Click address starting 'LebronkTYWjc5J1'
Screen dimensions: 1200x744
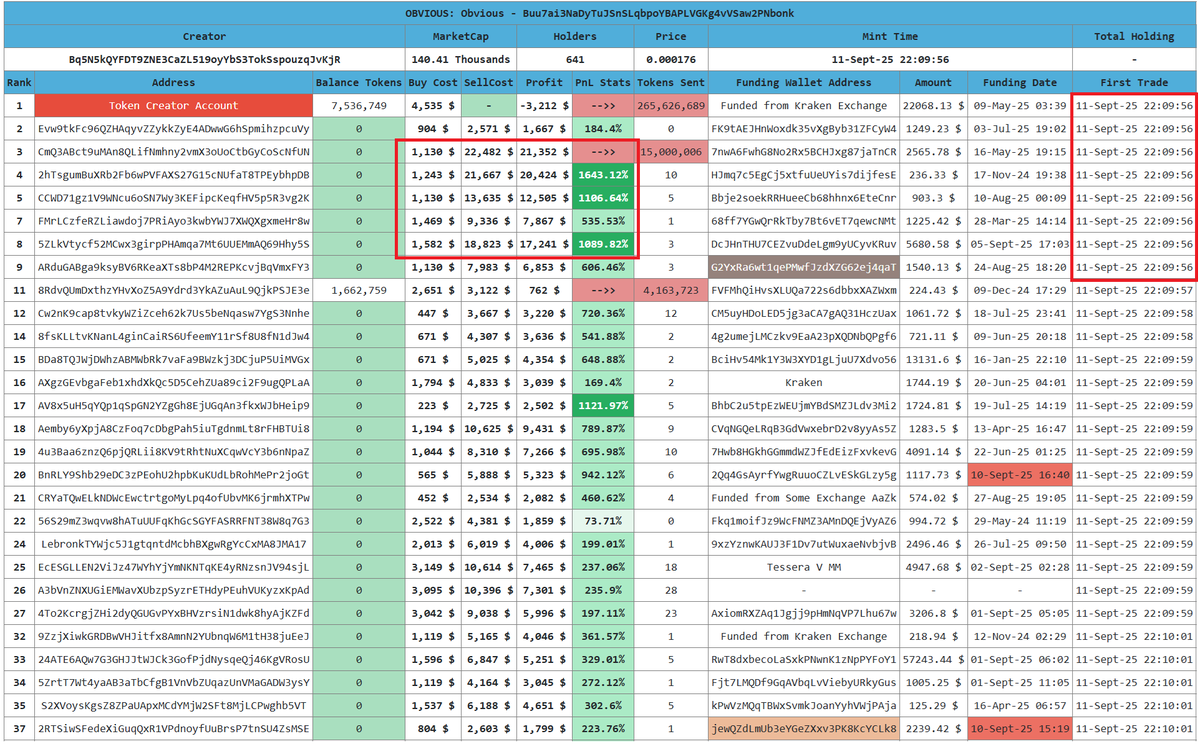[x=173, y=544]
